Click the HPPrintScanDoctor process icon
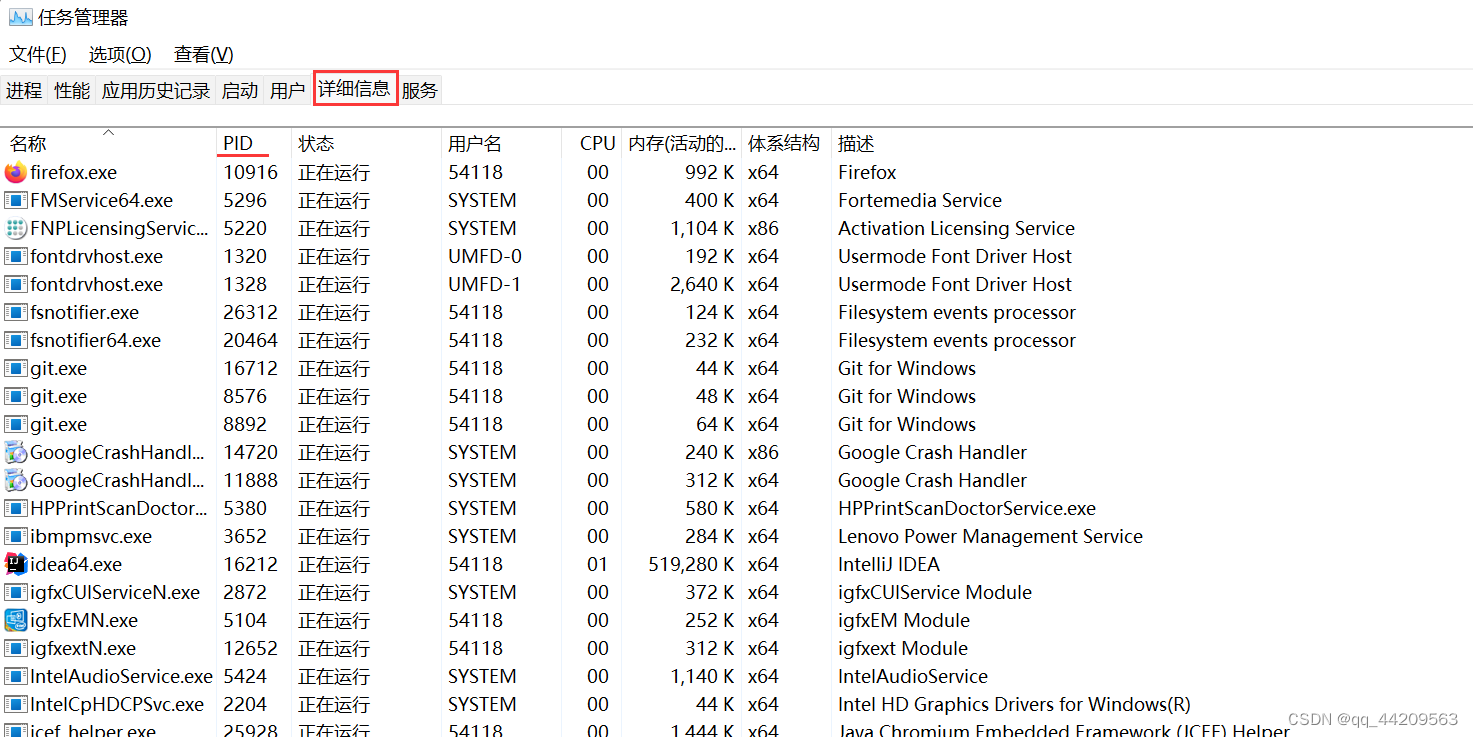The height and width of the screenshot is (737, 1473). click(x=15, y=508)
